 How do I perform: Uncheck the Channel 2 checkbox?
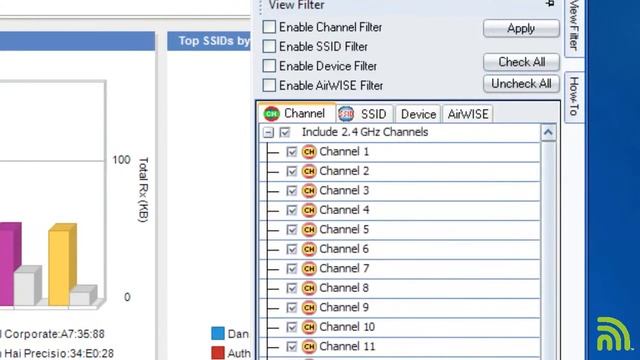point(291,171)
